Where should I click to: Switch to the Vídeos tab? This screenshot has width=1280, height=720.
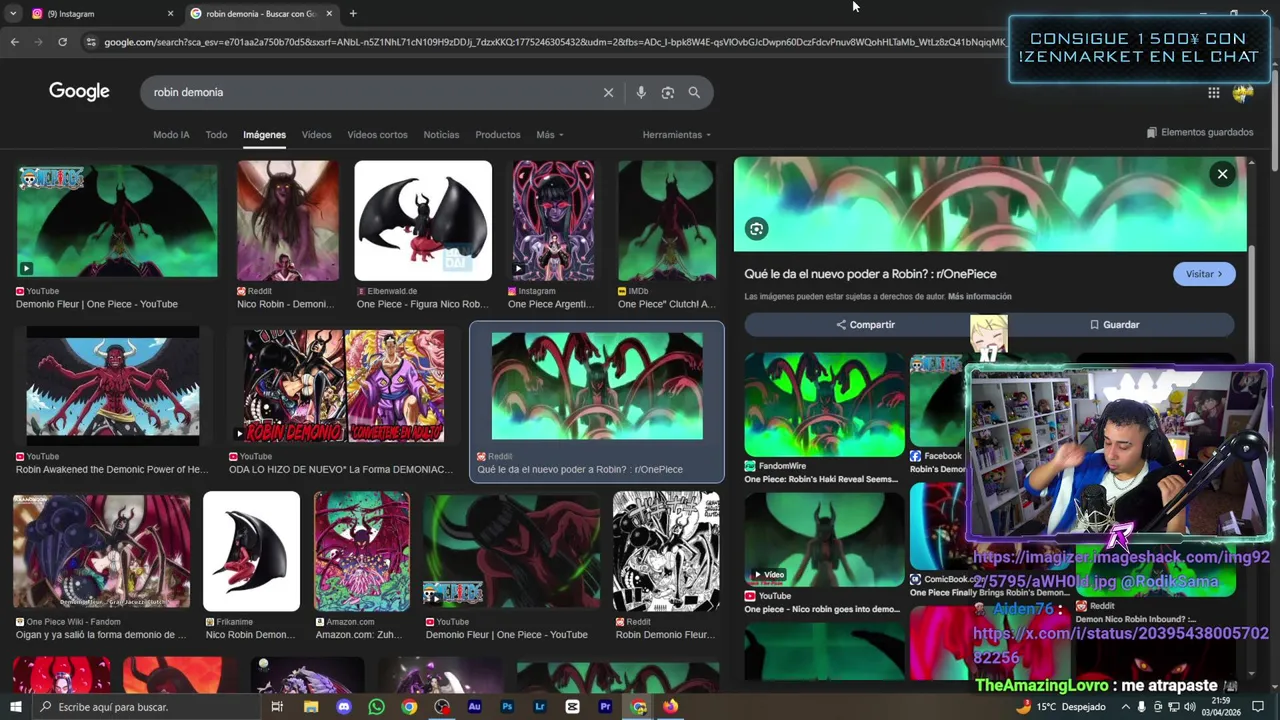(316, 135)
